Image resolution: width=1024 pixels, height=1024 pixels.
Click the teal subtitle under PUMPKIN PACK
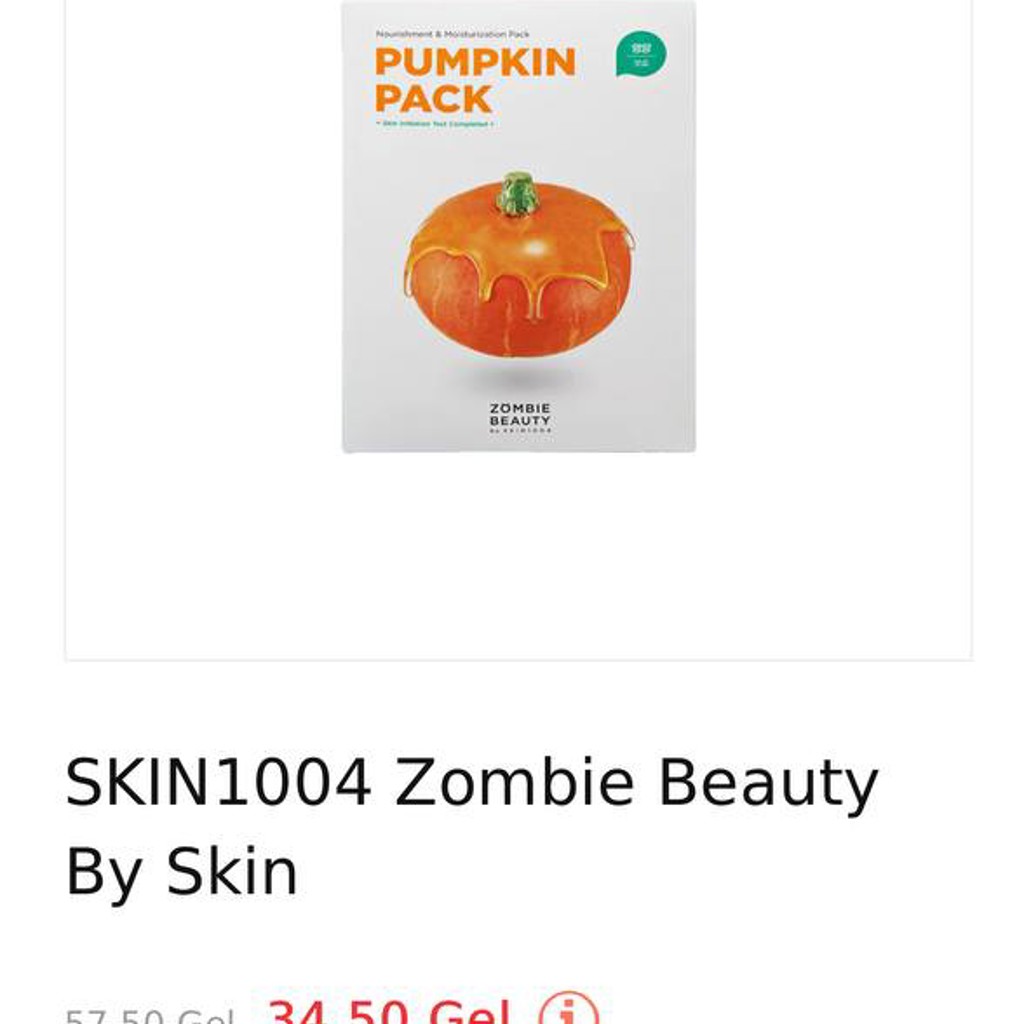click(x=434, y=123)
